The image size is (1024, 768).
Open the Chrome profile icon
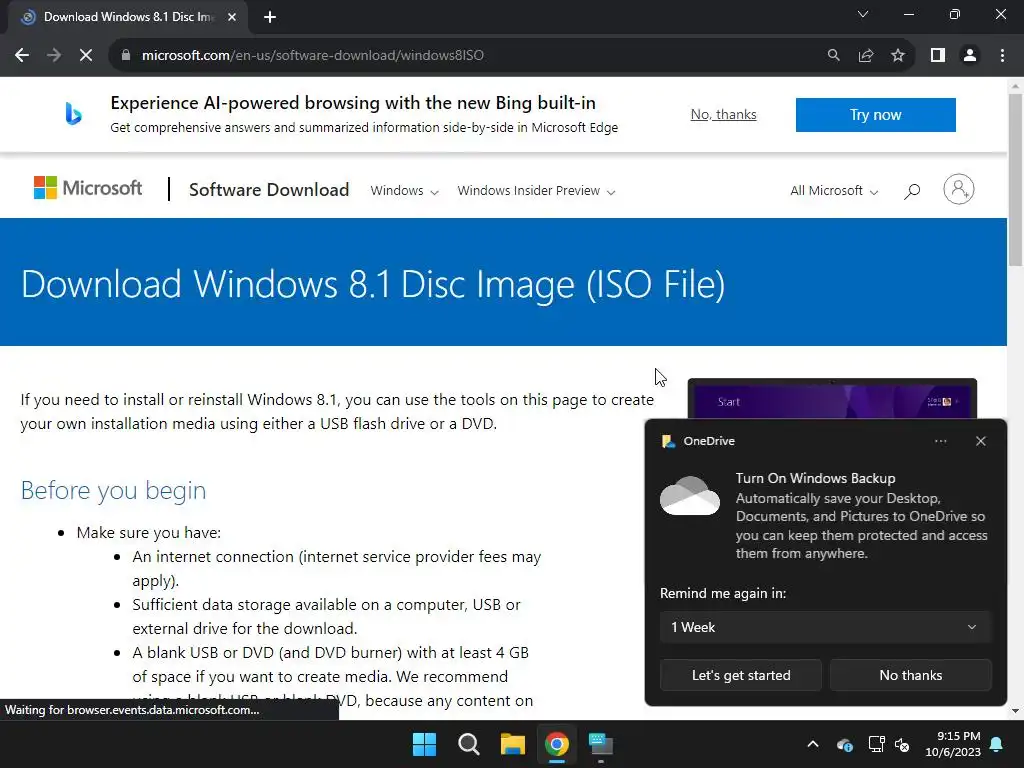tap(970, 56)
